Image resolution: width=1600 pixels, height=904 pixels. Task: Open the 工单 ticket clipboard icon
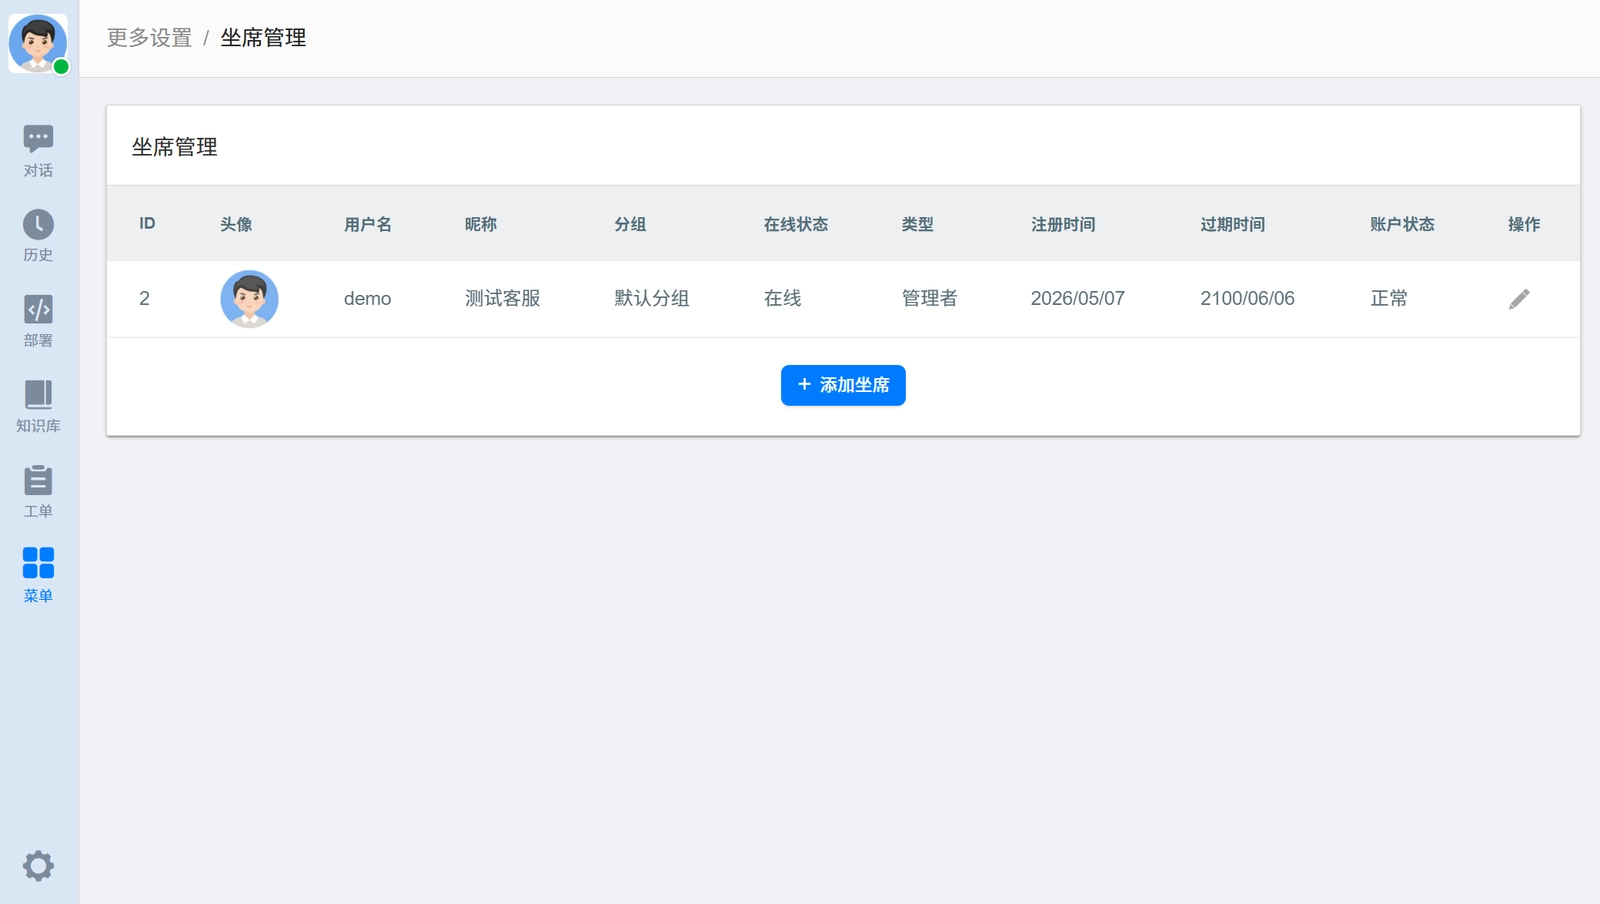point(38,491)
